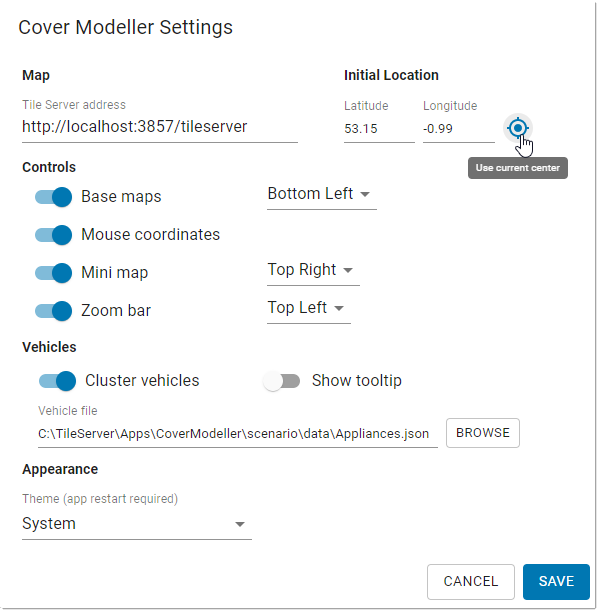Save the settings with SAVE button
This screenshot has width=599, height=612.
pos(556,582)
